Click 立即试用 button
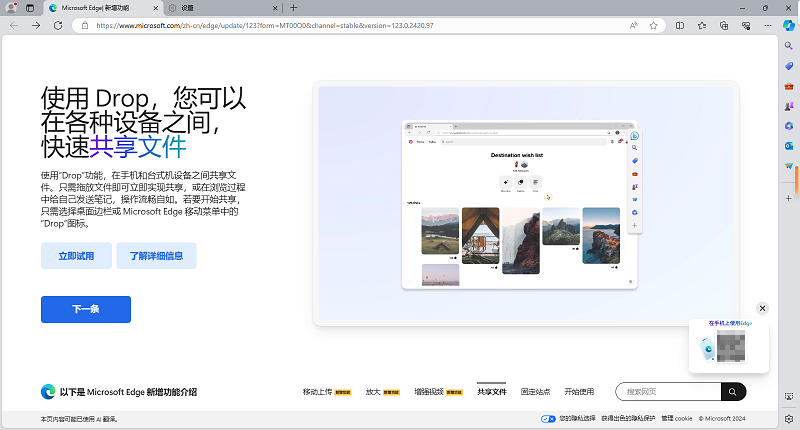Screen dimensions: 800x430 coord(77,256)
